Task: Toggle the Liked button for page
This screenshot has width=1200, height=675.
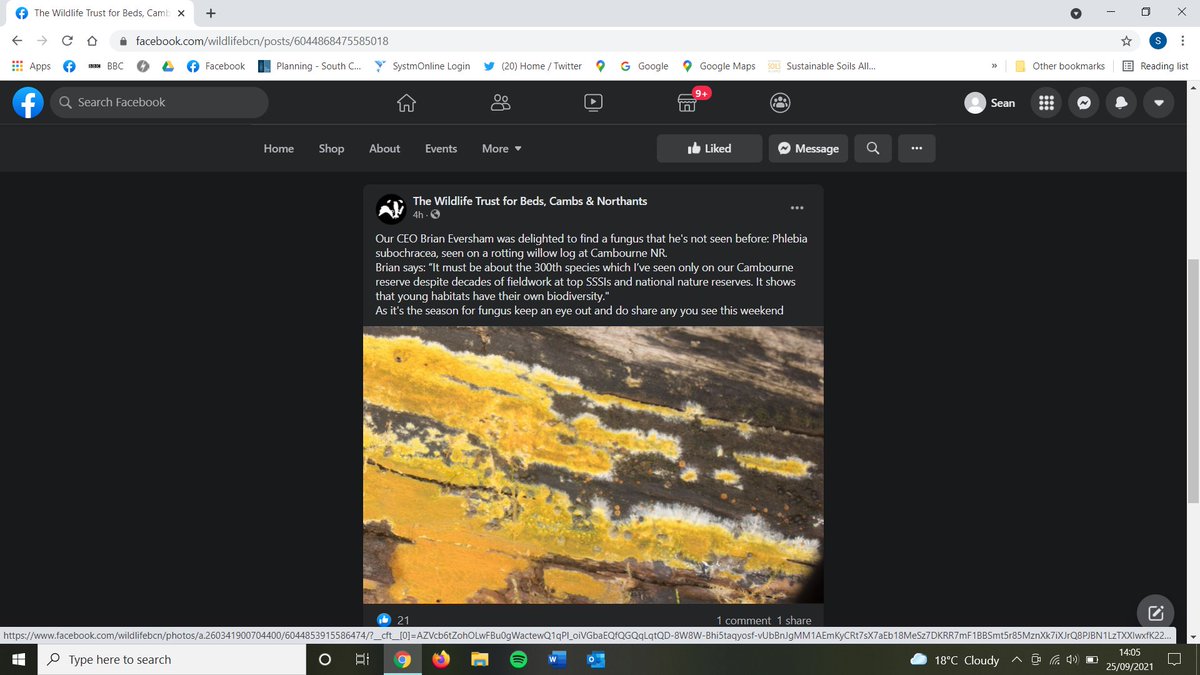Action: tap(709, 148)
